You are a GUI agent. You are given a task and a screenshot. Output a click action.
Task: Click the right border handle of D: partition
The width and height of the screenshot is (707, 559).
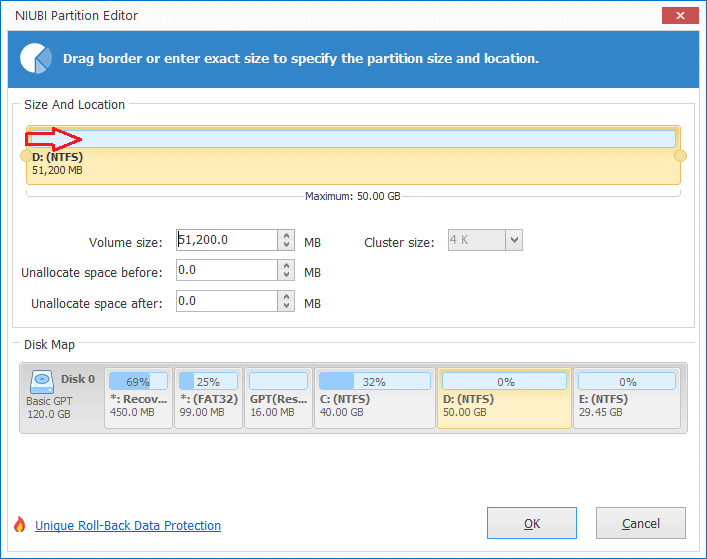click(680, 156)
